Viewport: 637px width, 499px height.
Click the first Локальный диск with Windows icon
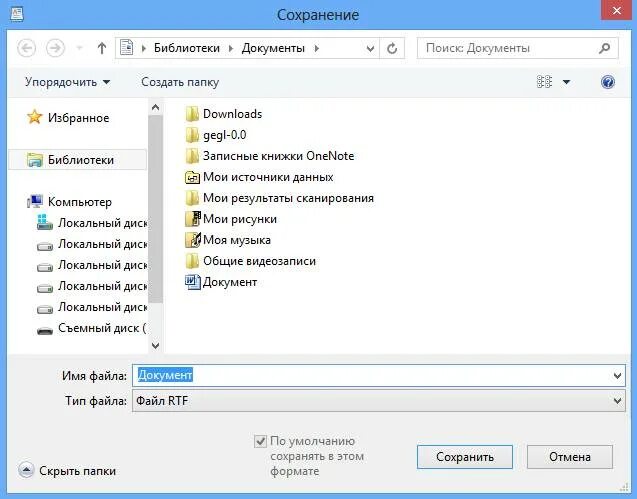pos(92,223)
